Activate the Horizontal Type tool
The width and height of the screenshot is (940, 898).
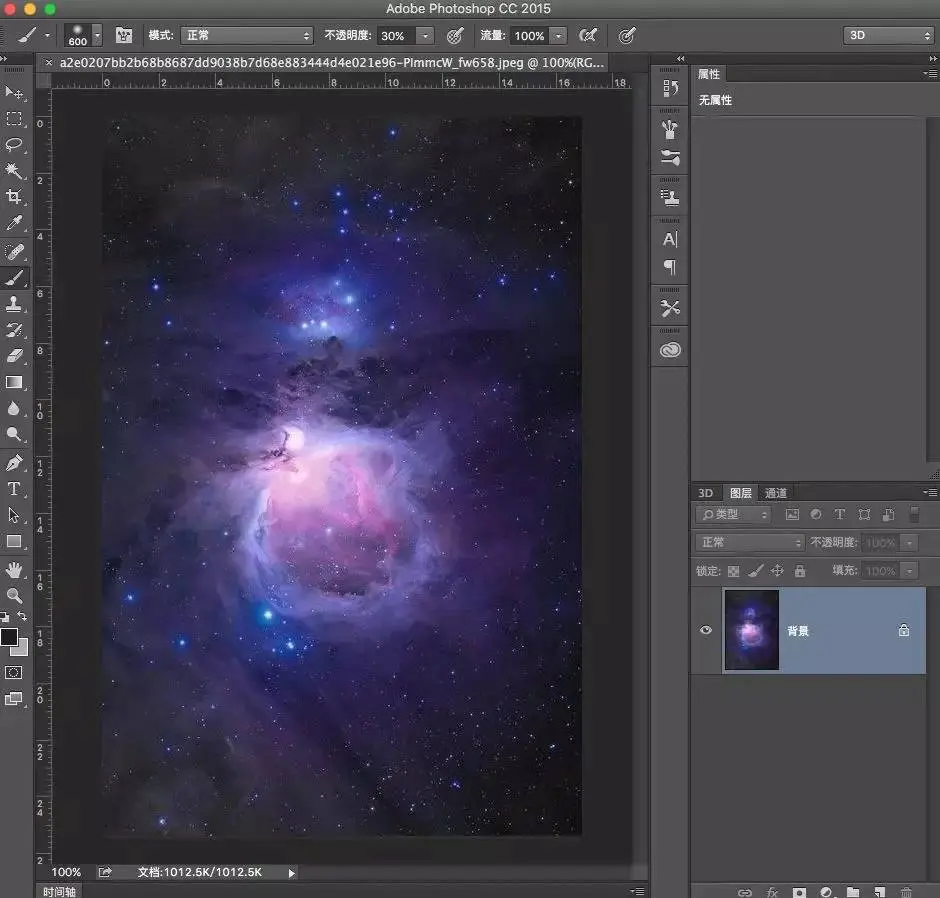[14, 489]
